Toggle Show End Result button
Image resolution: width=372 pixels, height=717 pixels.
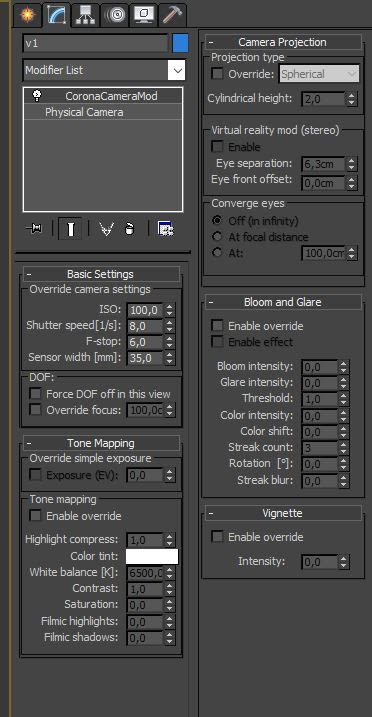pyautogui.click(x=70, y=229)
